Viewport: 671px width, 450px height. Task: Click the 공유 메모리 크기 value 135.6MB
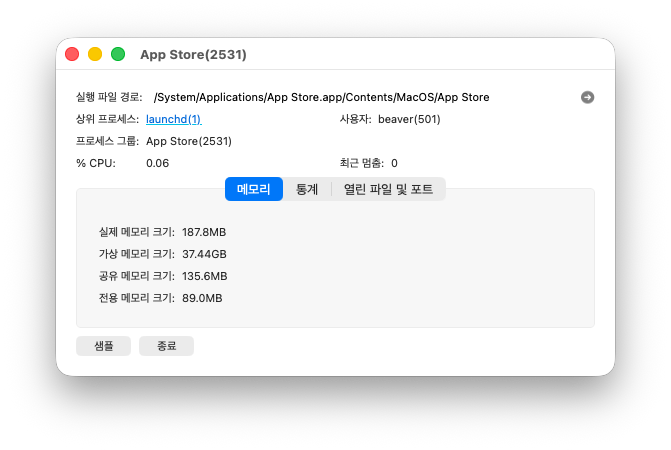[x=204, y=276]
